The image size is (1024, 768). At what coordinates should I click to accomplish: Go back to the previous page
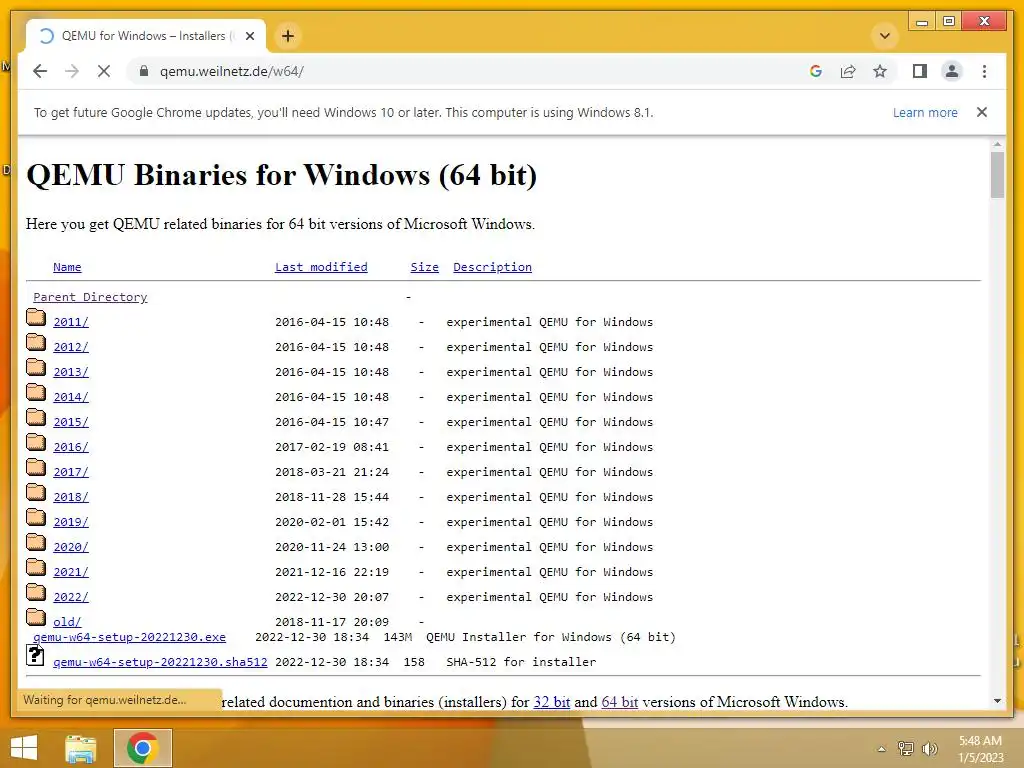coord(40,71)
